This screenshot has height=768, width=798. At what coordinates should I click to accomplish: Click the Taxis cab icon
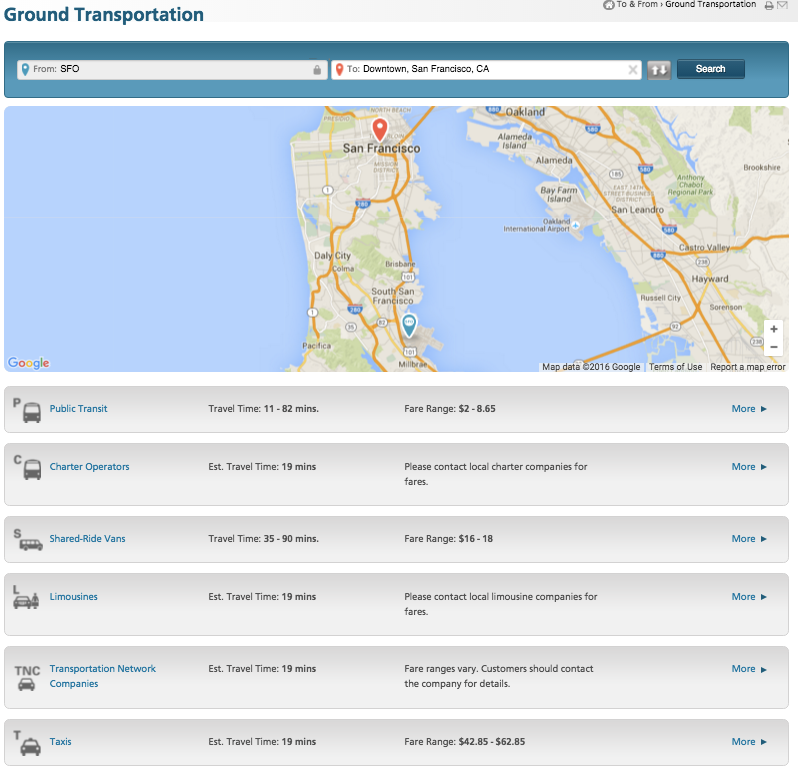coord(31,747)
